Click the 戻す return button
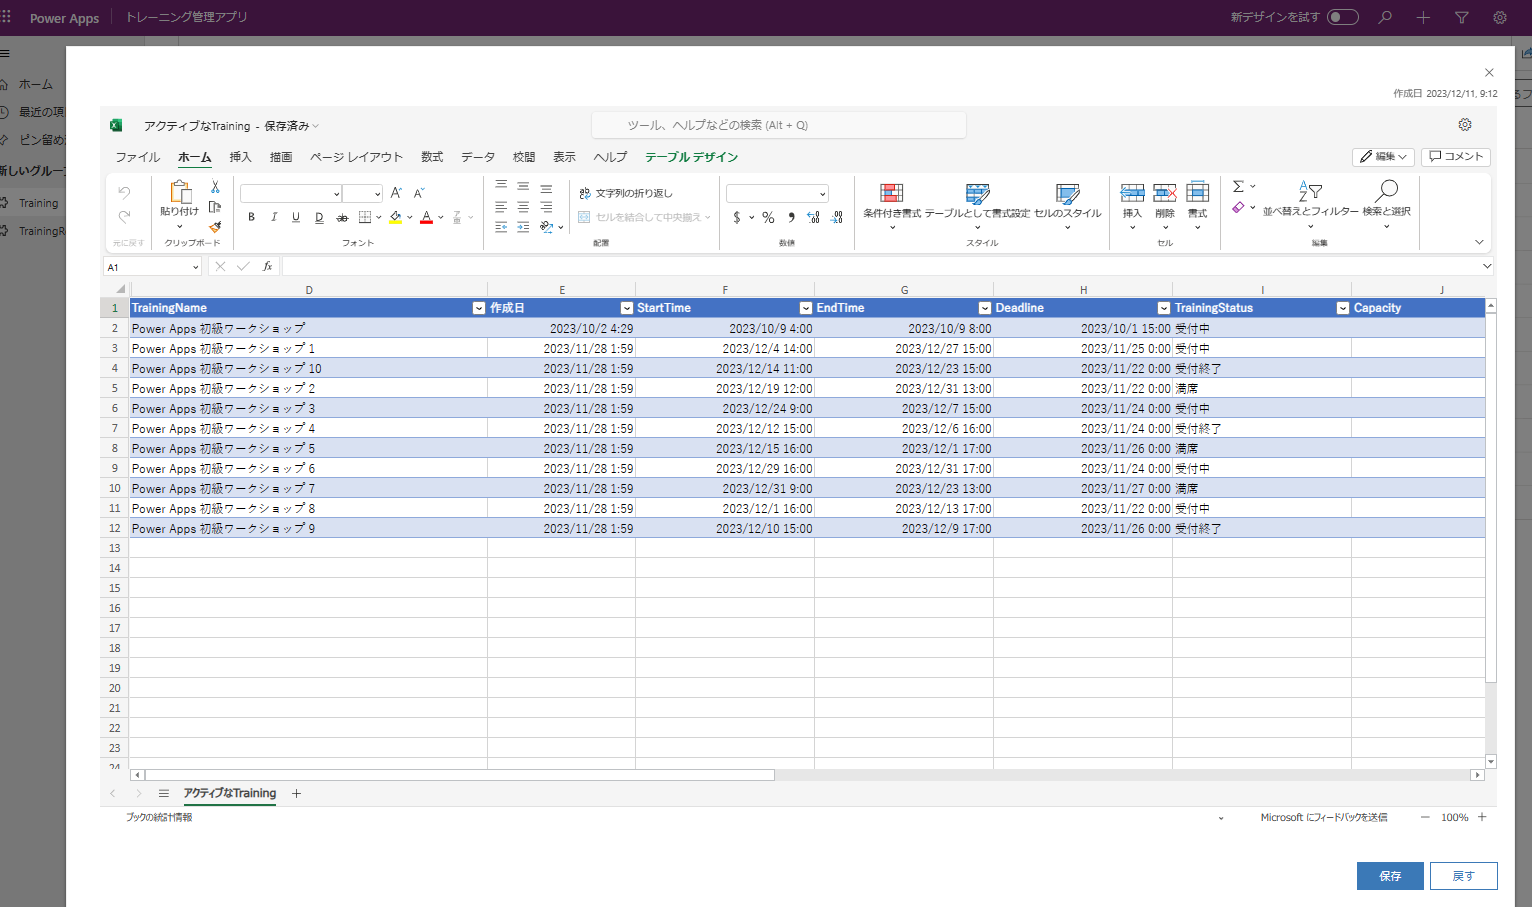 (x=1464, y=876)
